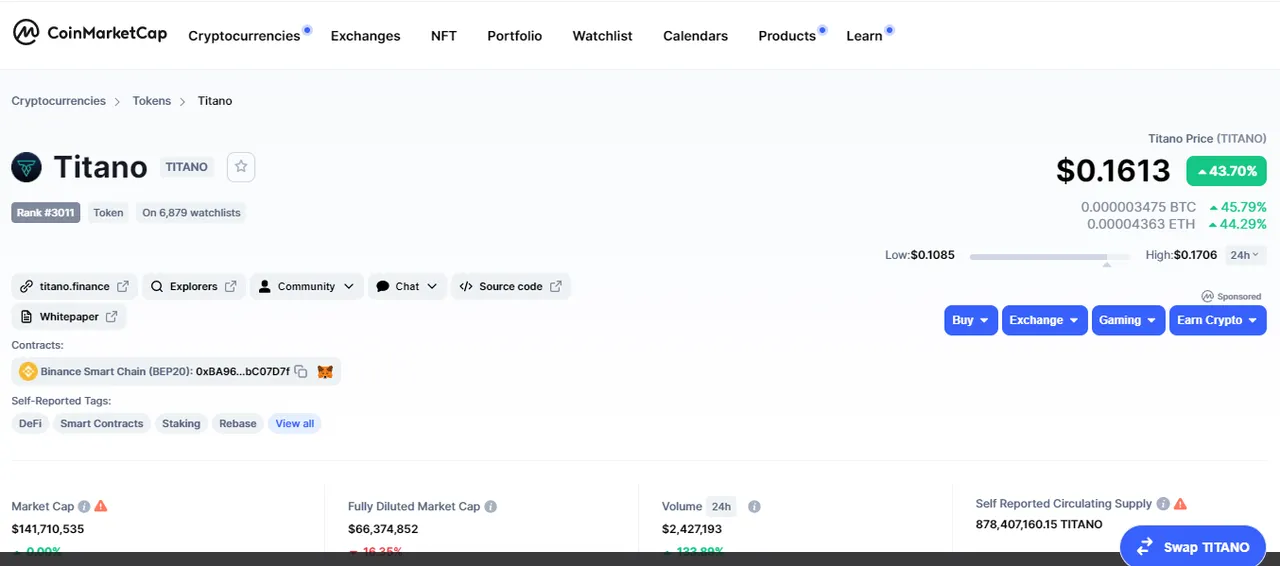
Task: Go to Portfolio
Action: pyautogui.click(x=515, y=36)
